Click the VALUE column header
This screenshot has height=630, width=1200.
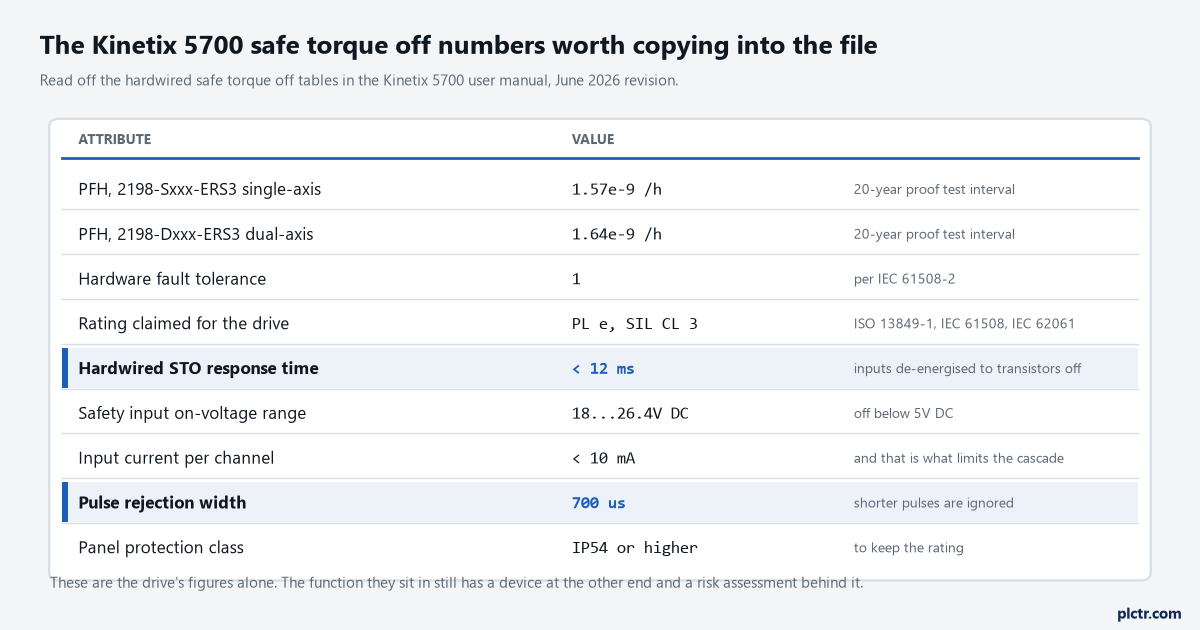click(x=593, y=139)
